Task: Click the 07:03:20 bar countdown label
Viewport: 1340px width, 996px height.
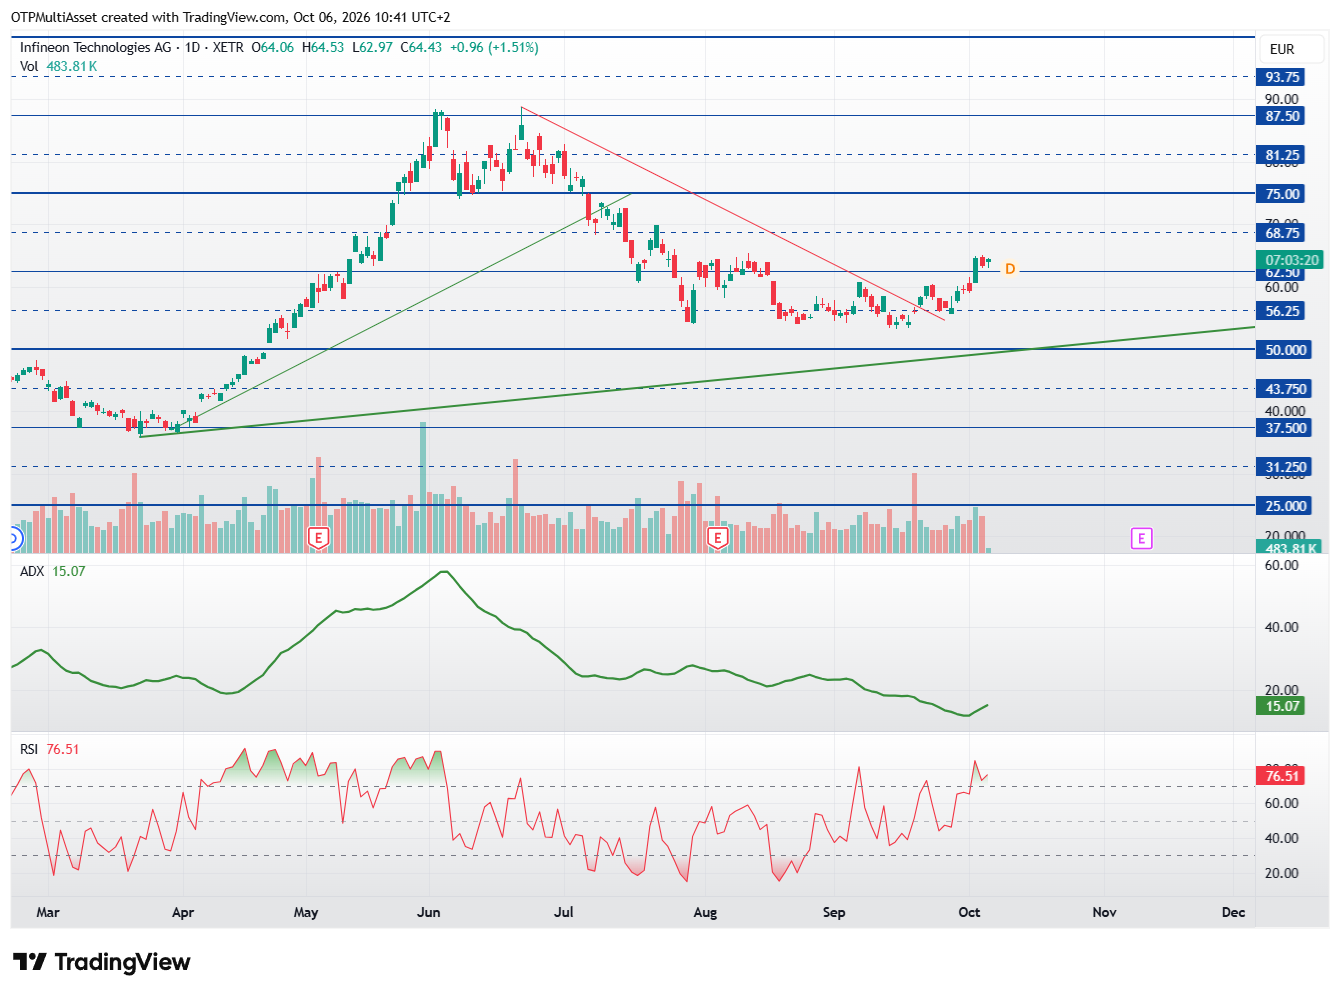Action: [x=1291, y=260]
